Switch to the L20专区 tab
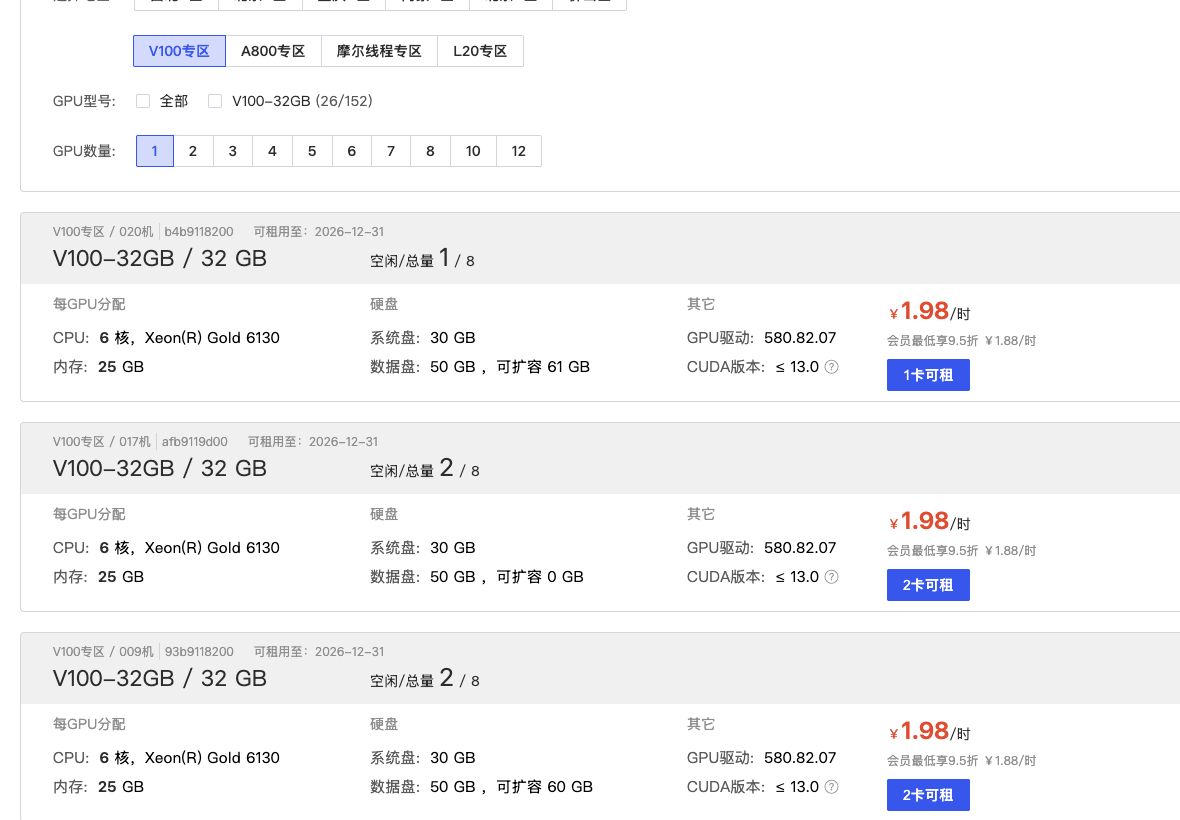 click(x=480, y=51)
